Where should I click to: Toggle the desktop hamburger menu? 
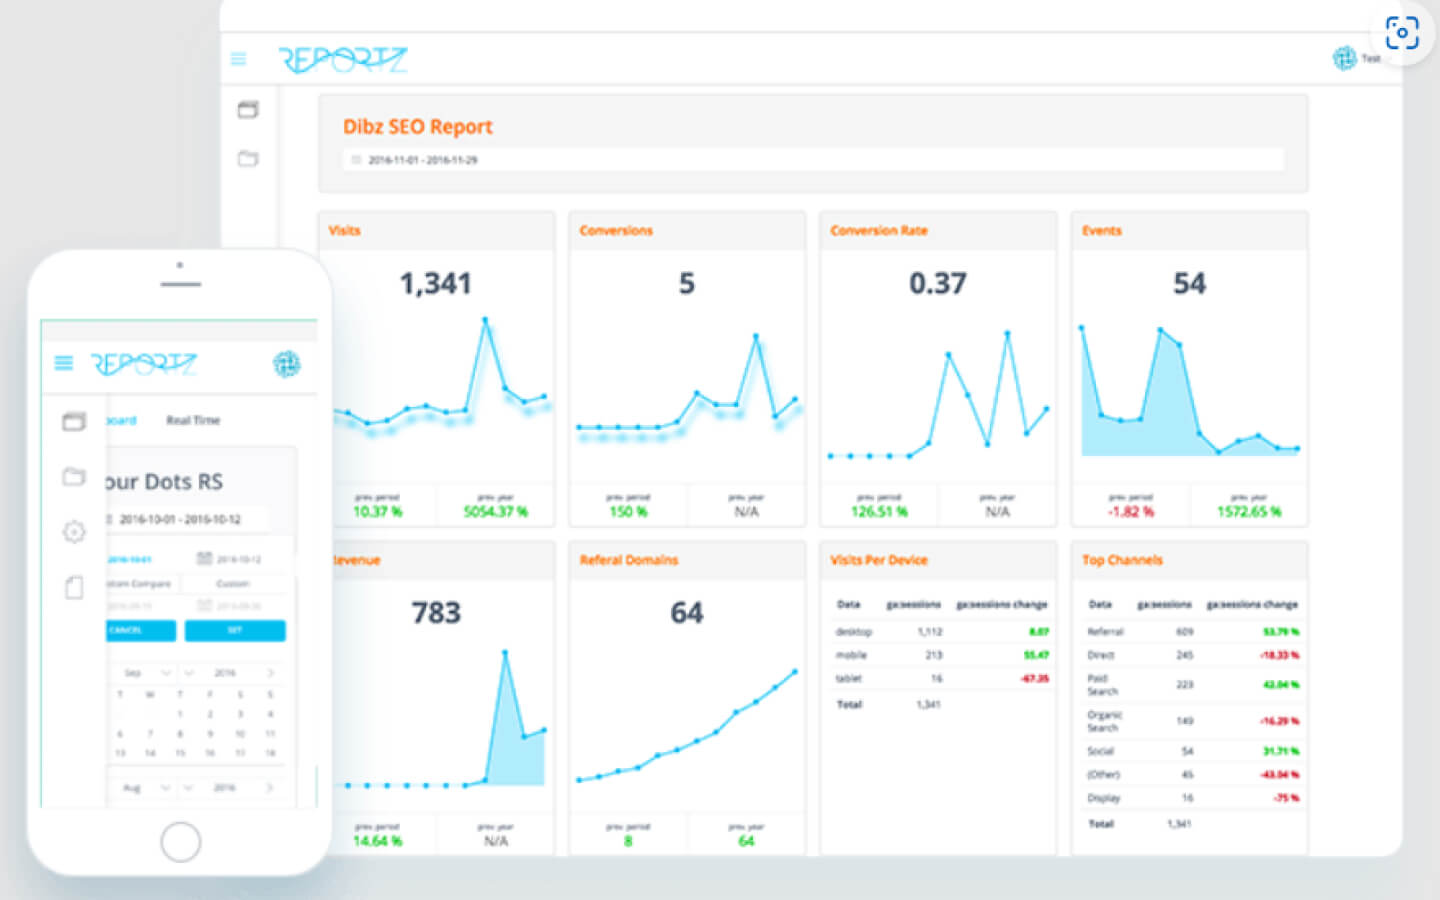coord(238,59)
